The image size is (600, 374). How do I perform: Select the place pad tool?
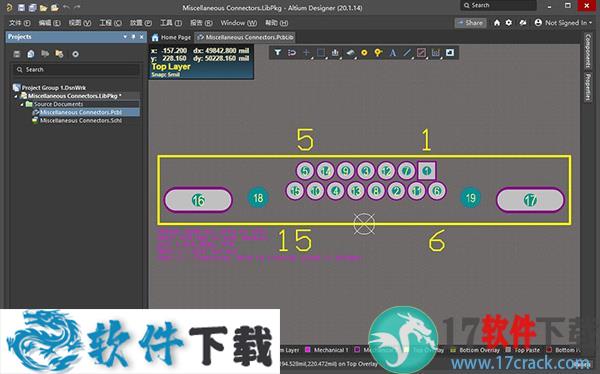364,52
